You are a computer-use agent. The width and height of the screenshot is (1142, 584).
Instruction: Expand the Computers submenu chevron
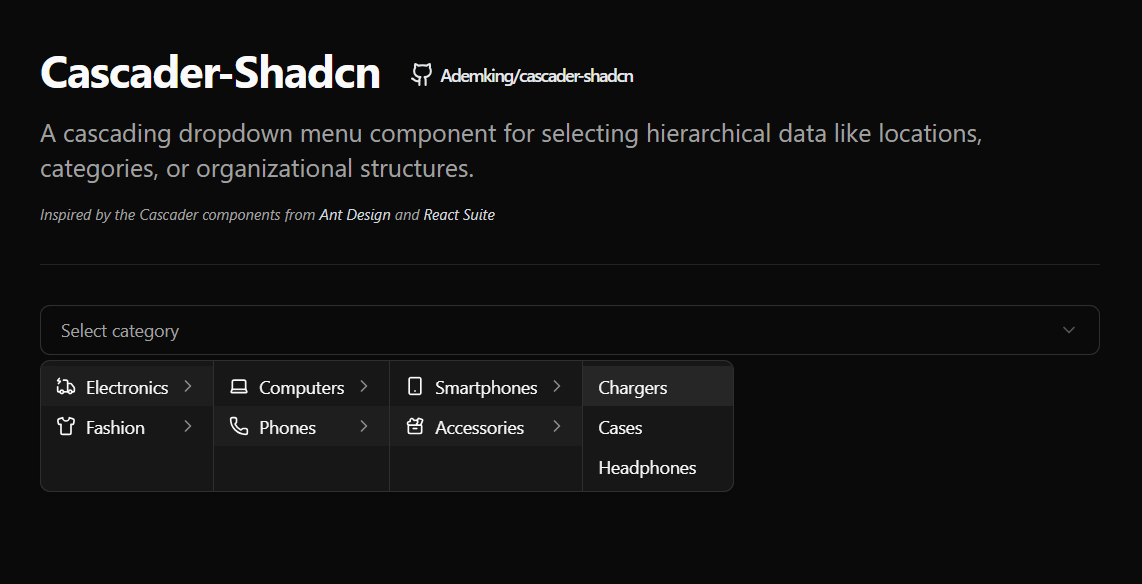pos(363,386)
